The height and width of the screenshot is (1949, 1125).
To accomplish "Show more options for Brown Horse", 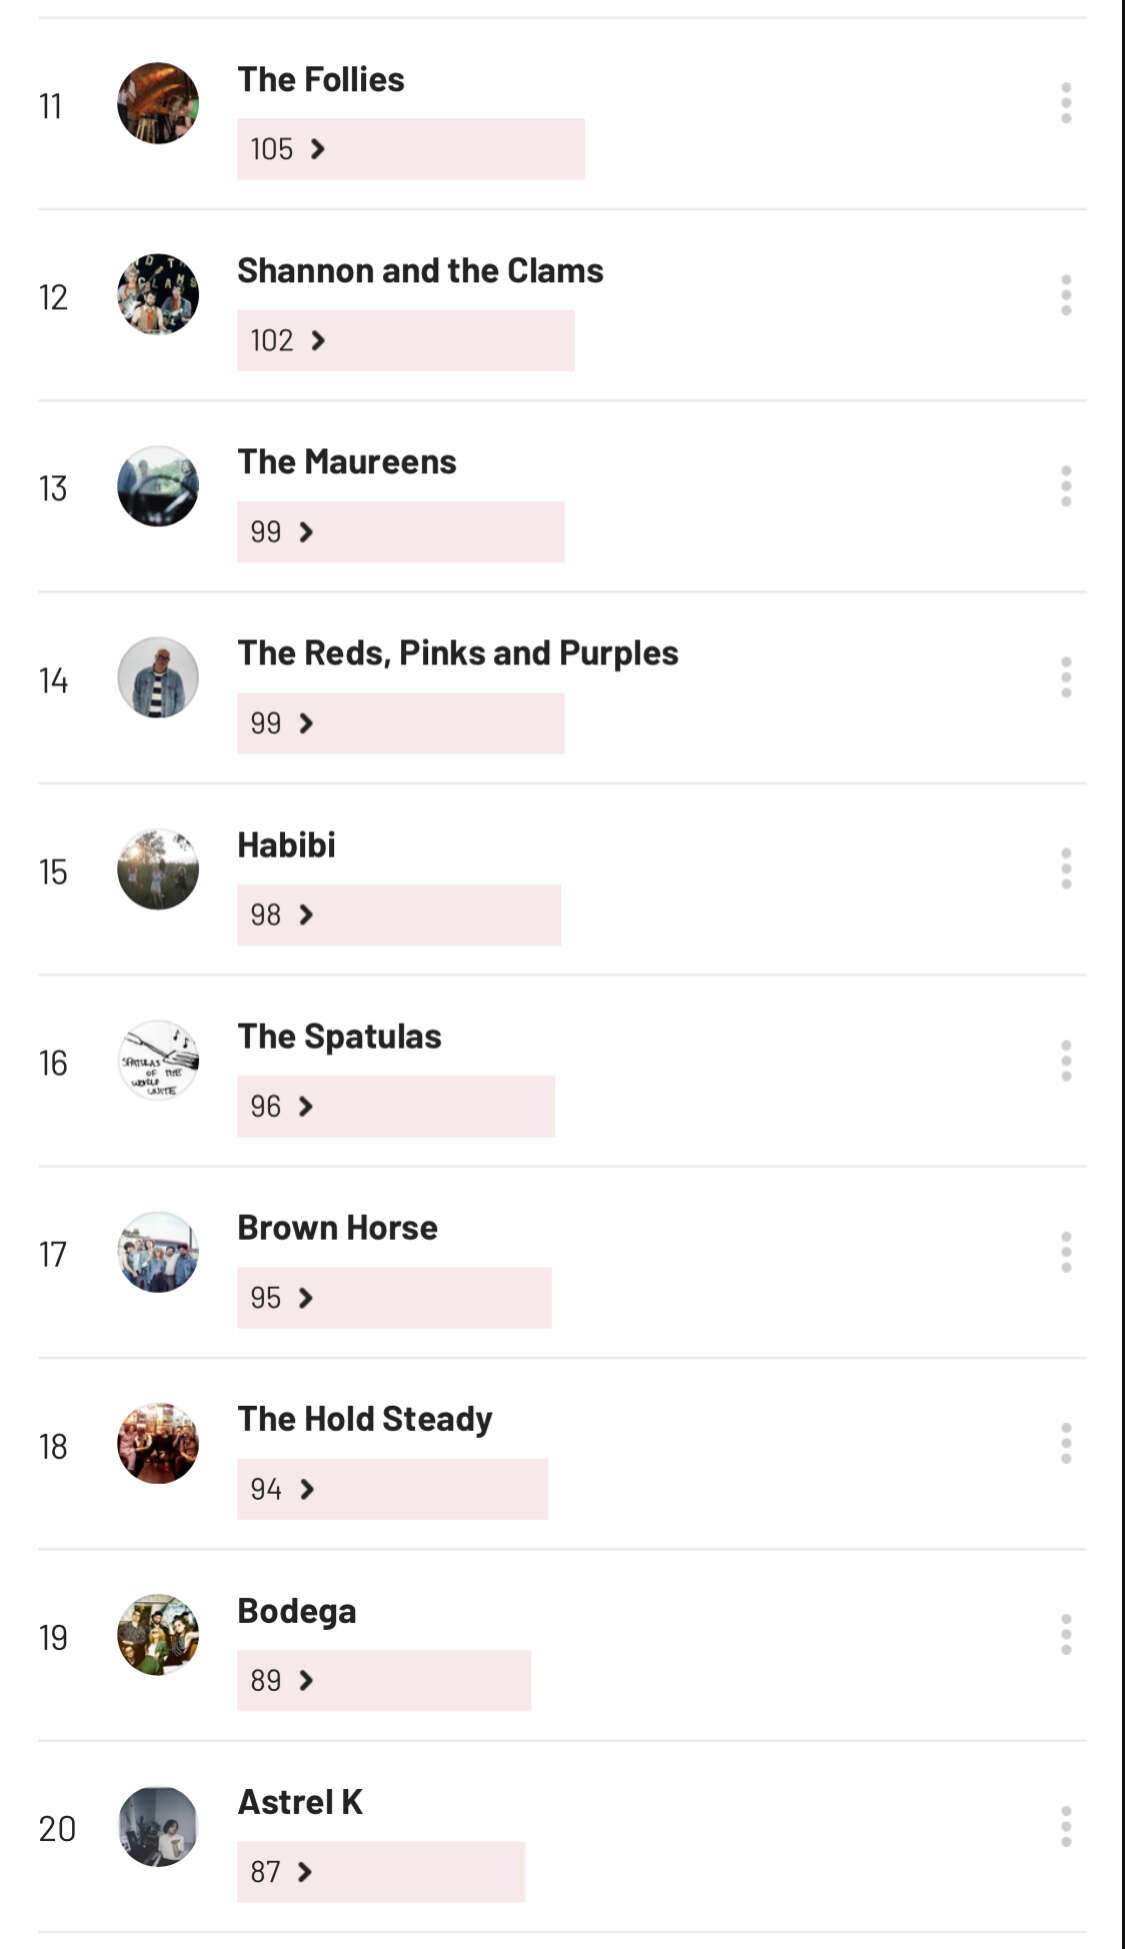I will [1066, 1252].
